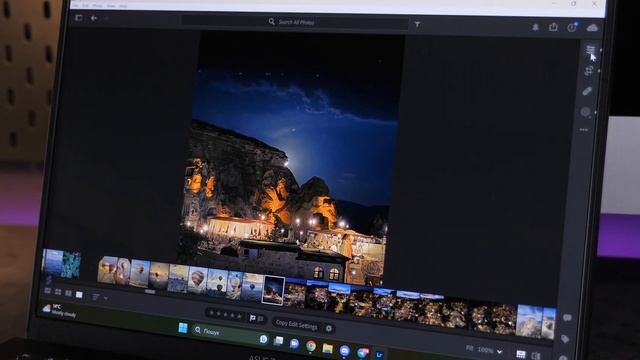This screenshot has width=640, height=360.
Task: Open Copy Edit Settings gear options
Action: tap(329, 328)
